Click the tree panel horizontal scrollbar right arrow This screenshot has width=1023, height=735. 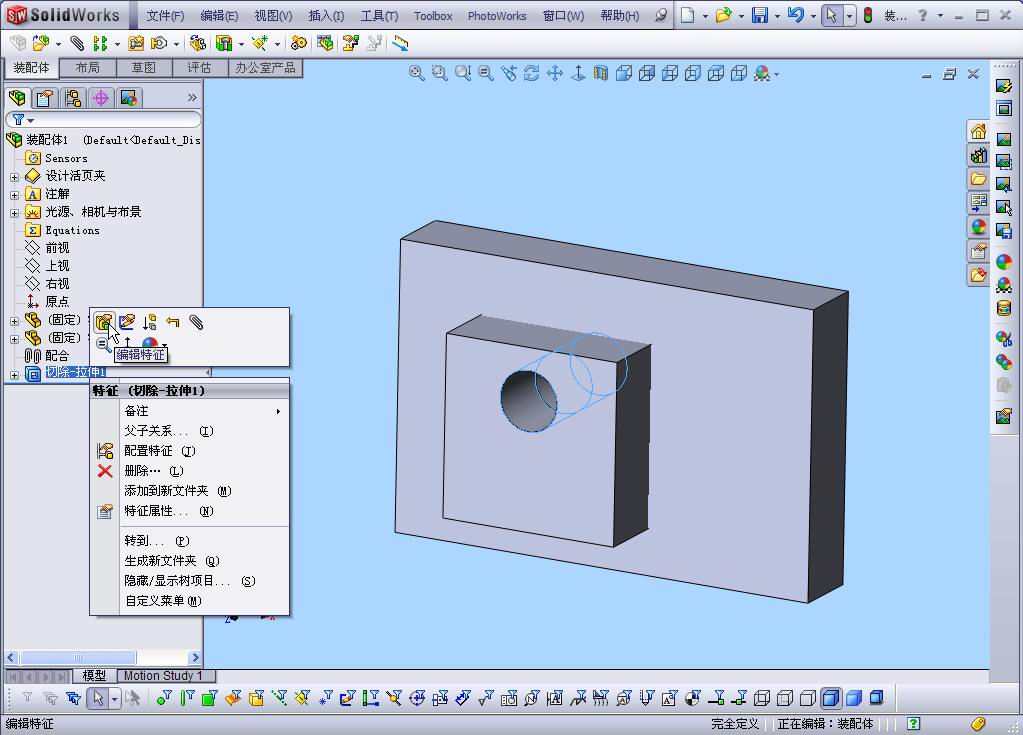(x=194, y=657)
